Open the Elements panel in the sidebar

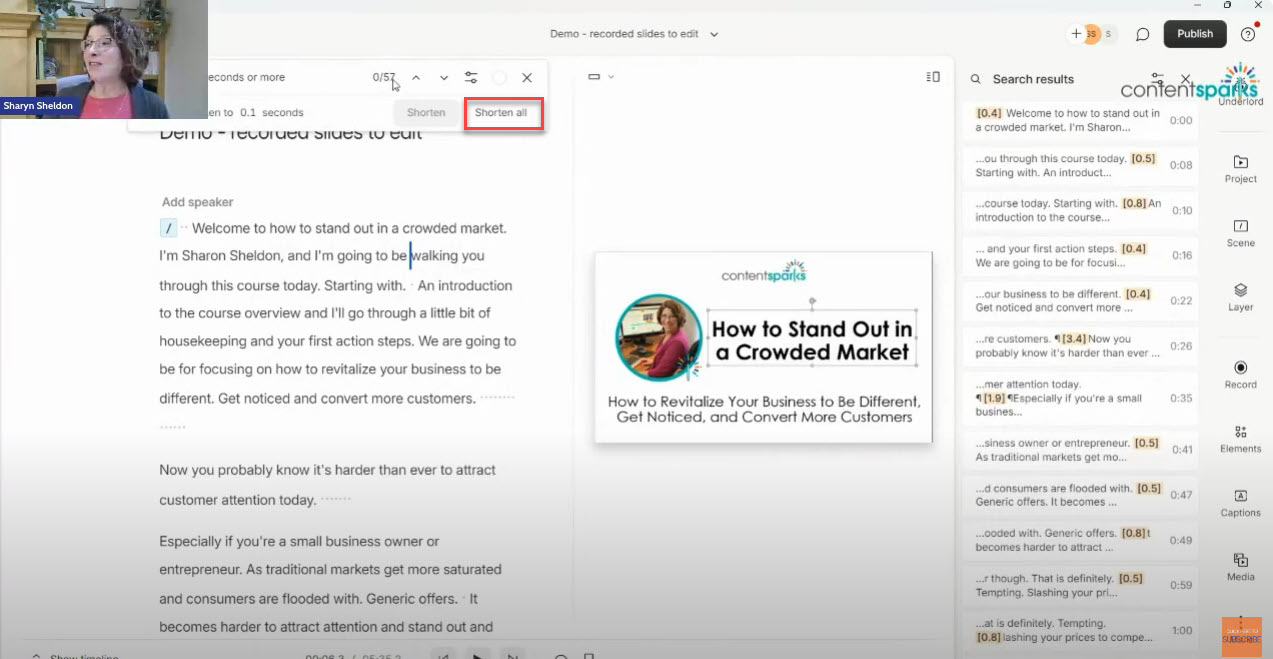1240,439
